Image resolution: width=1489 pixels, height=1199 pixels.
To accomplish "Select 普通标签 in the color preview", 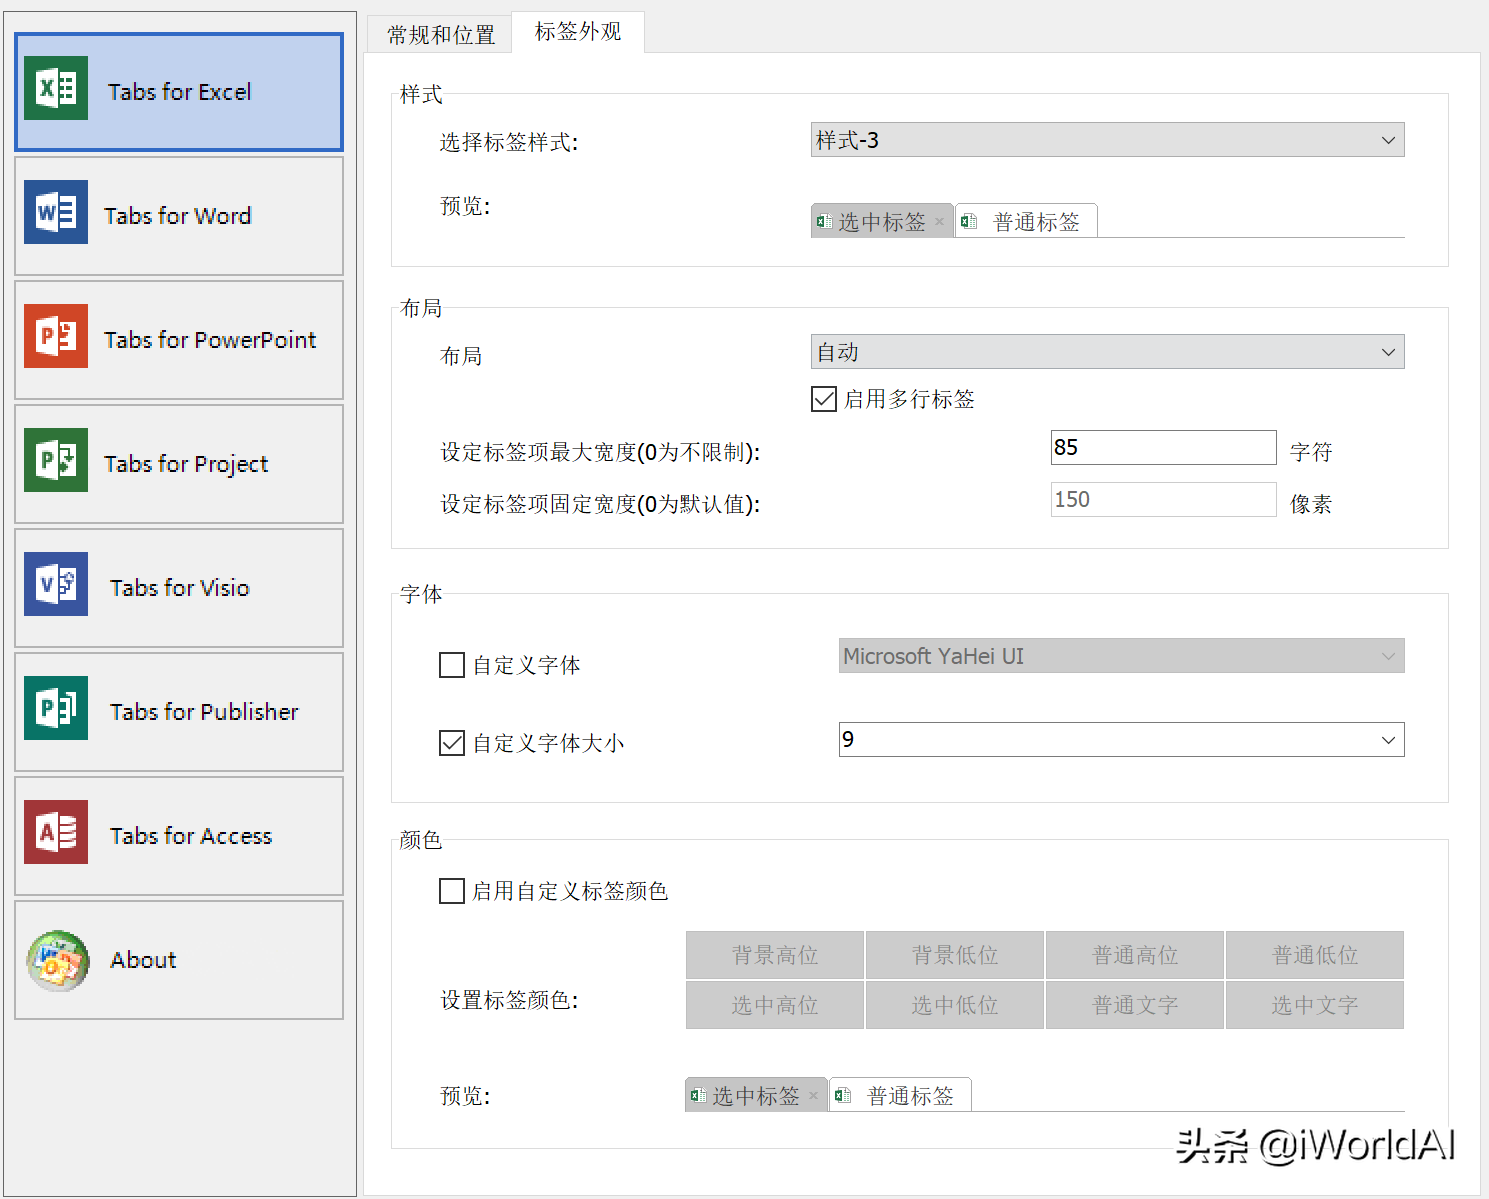I will point(900,1096).
